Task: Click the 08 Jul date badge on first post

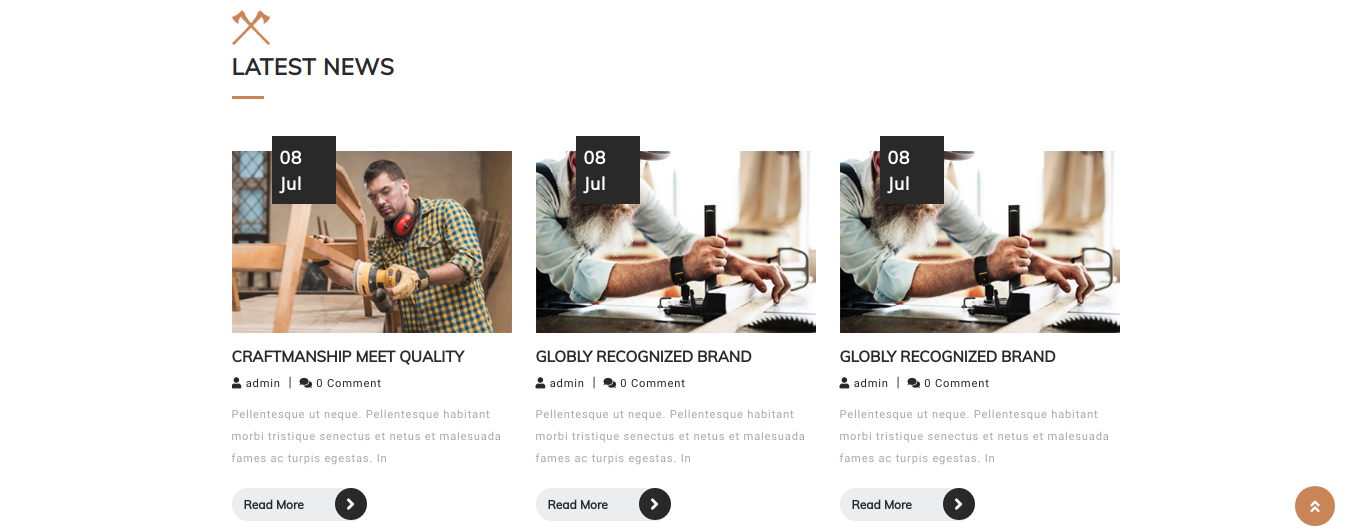Action: pyautogui.click(x=304, y=170)
